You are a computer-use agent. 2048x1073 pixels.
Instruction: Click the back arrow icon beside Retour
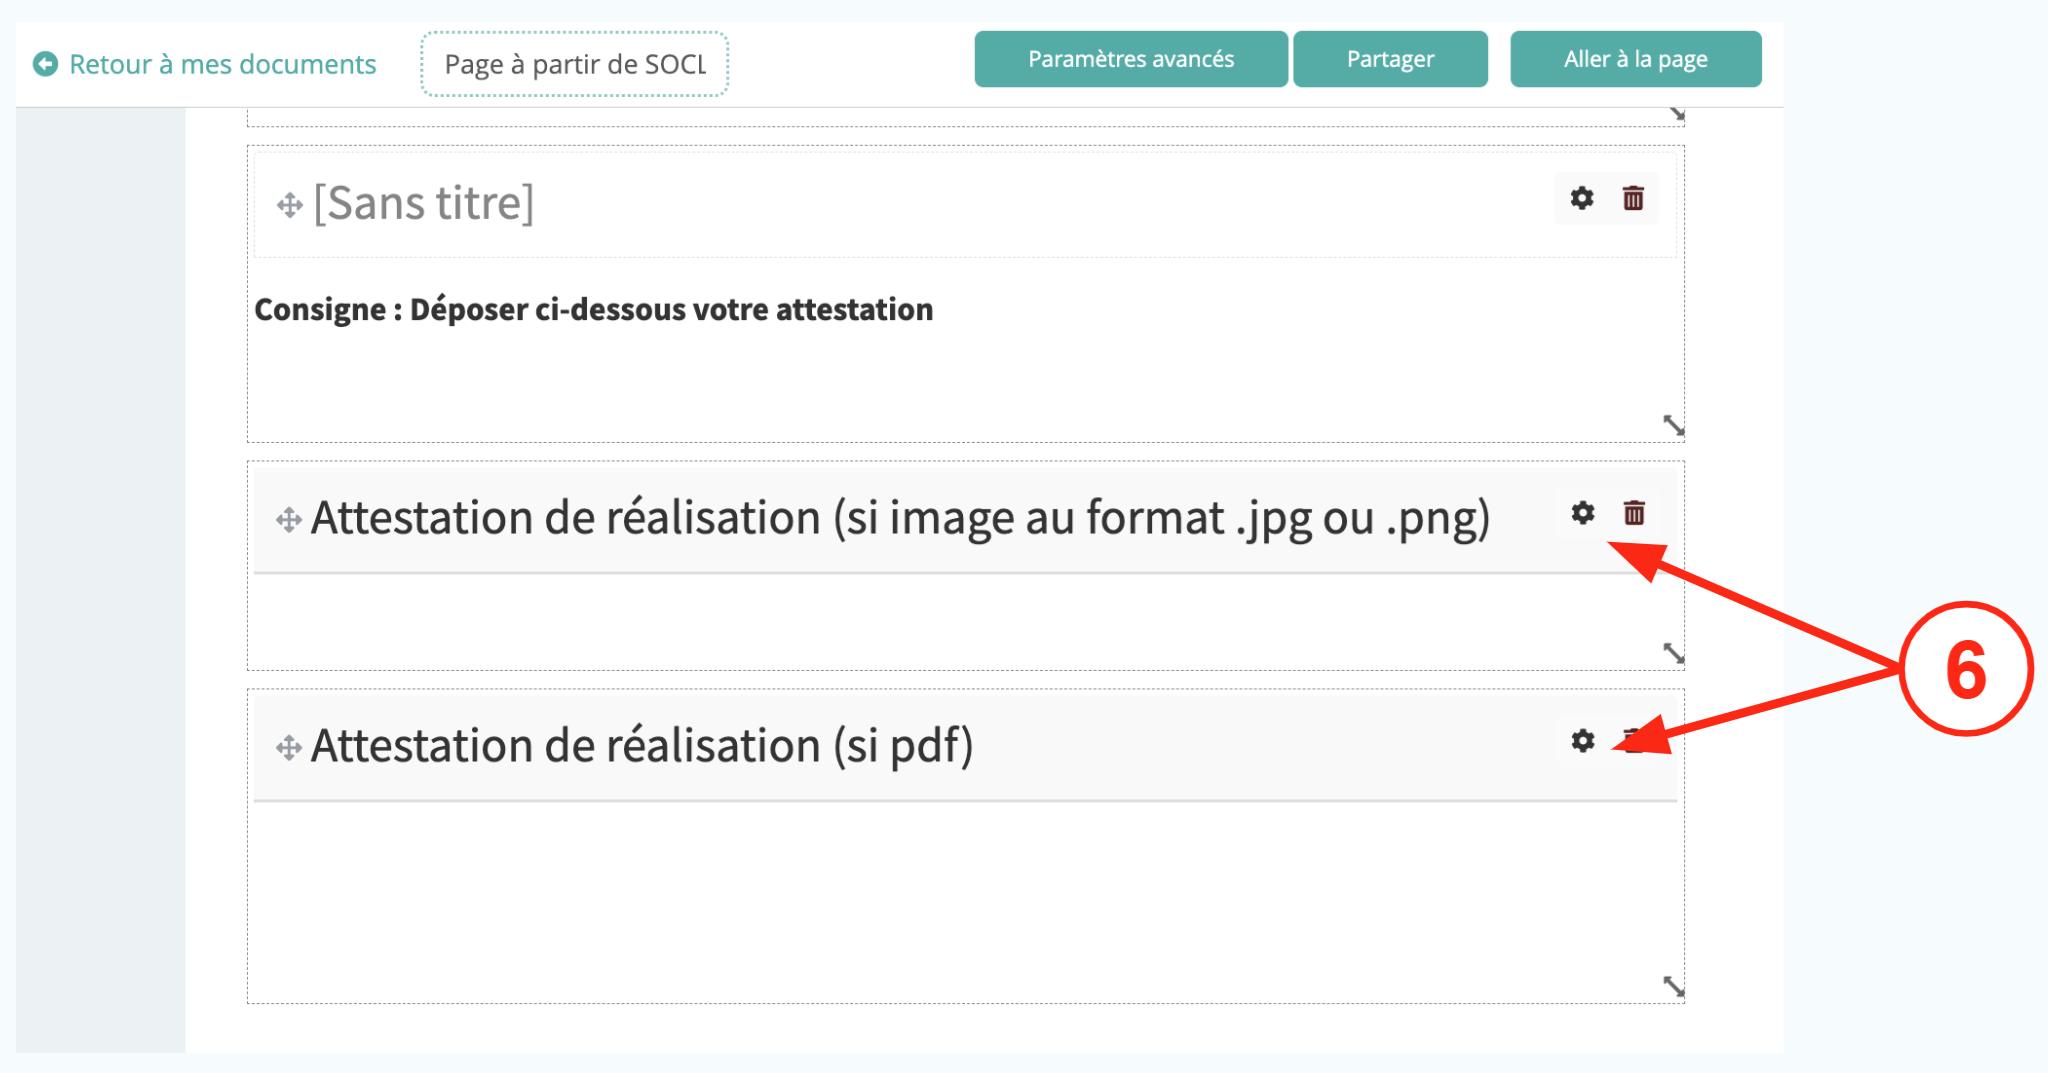pyautogui.click(x=45, y=64)
